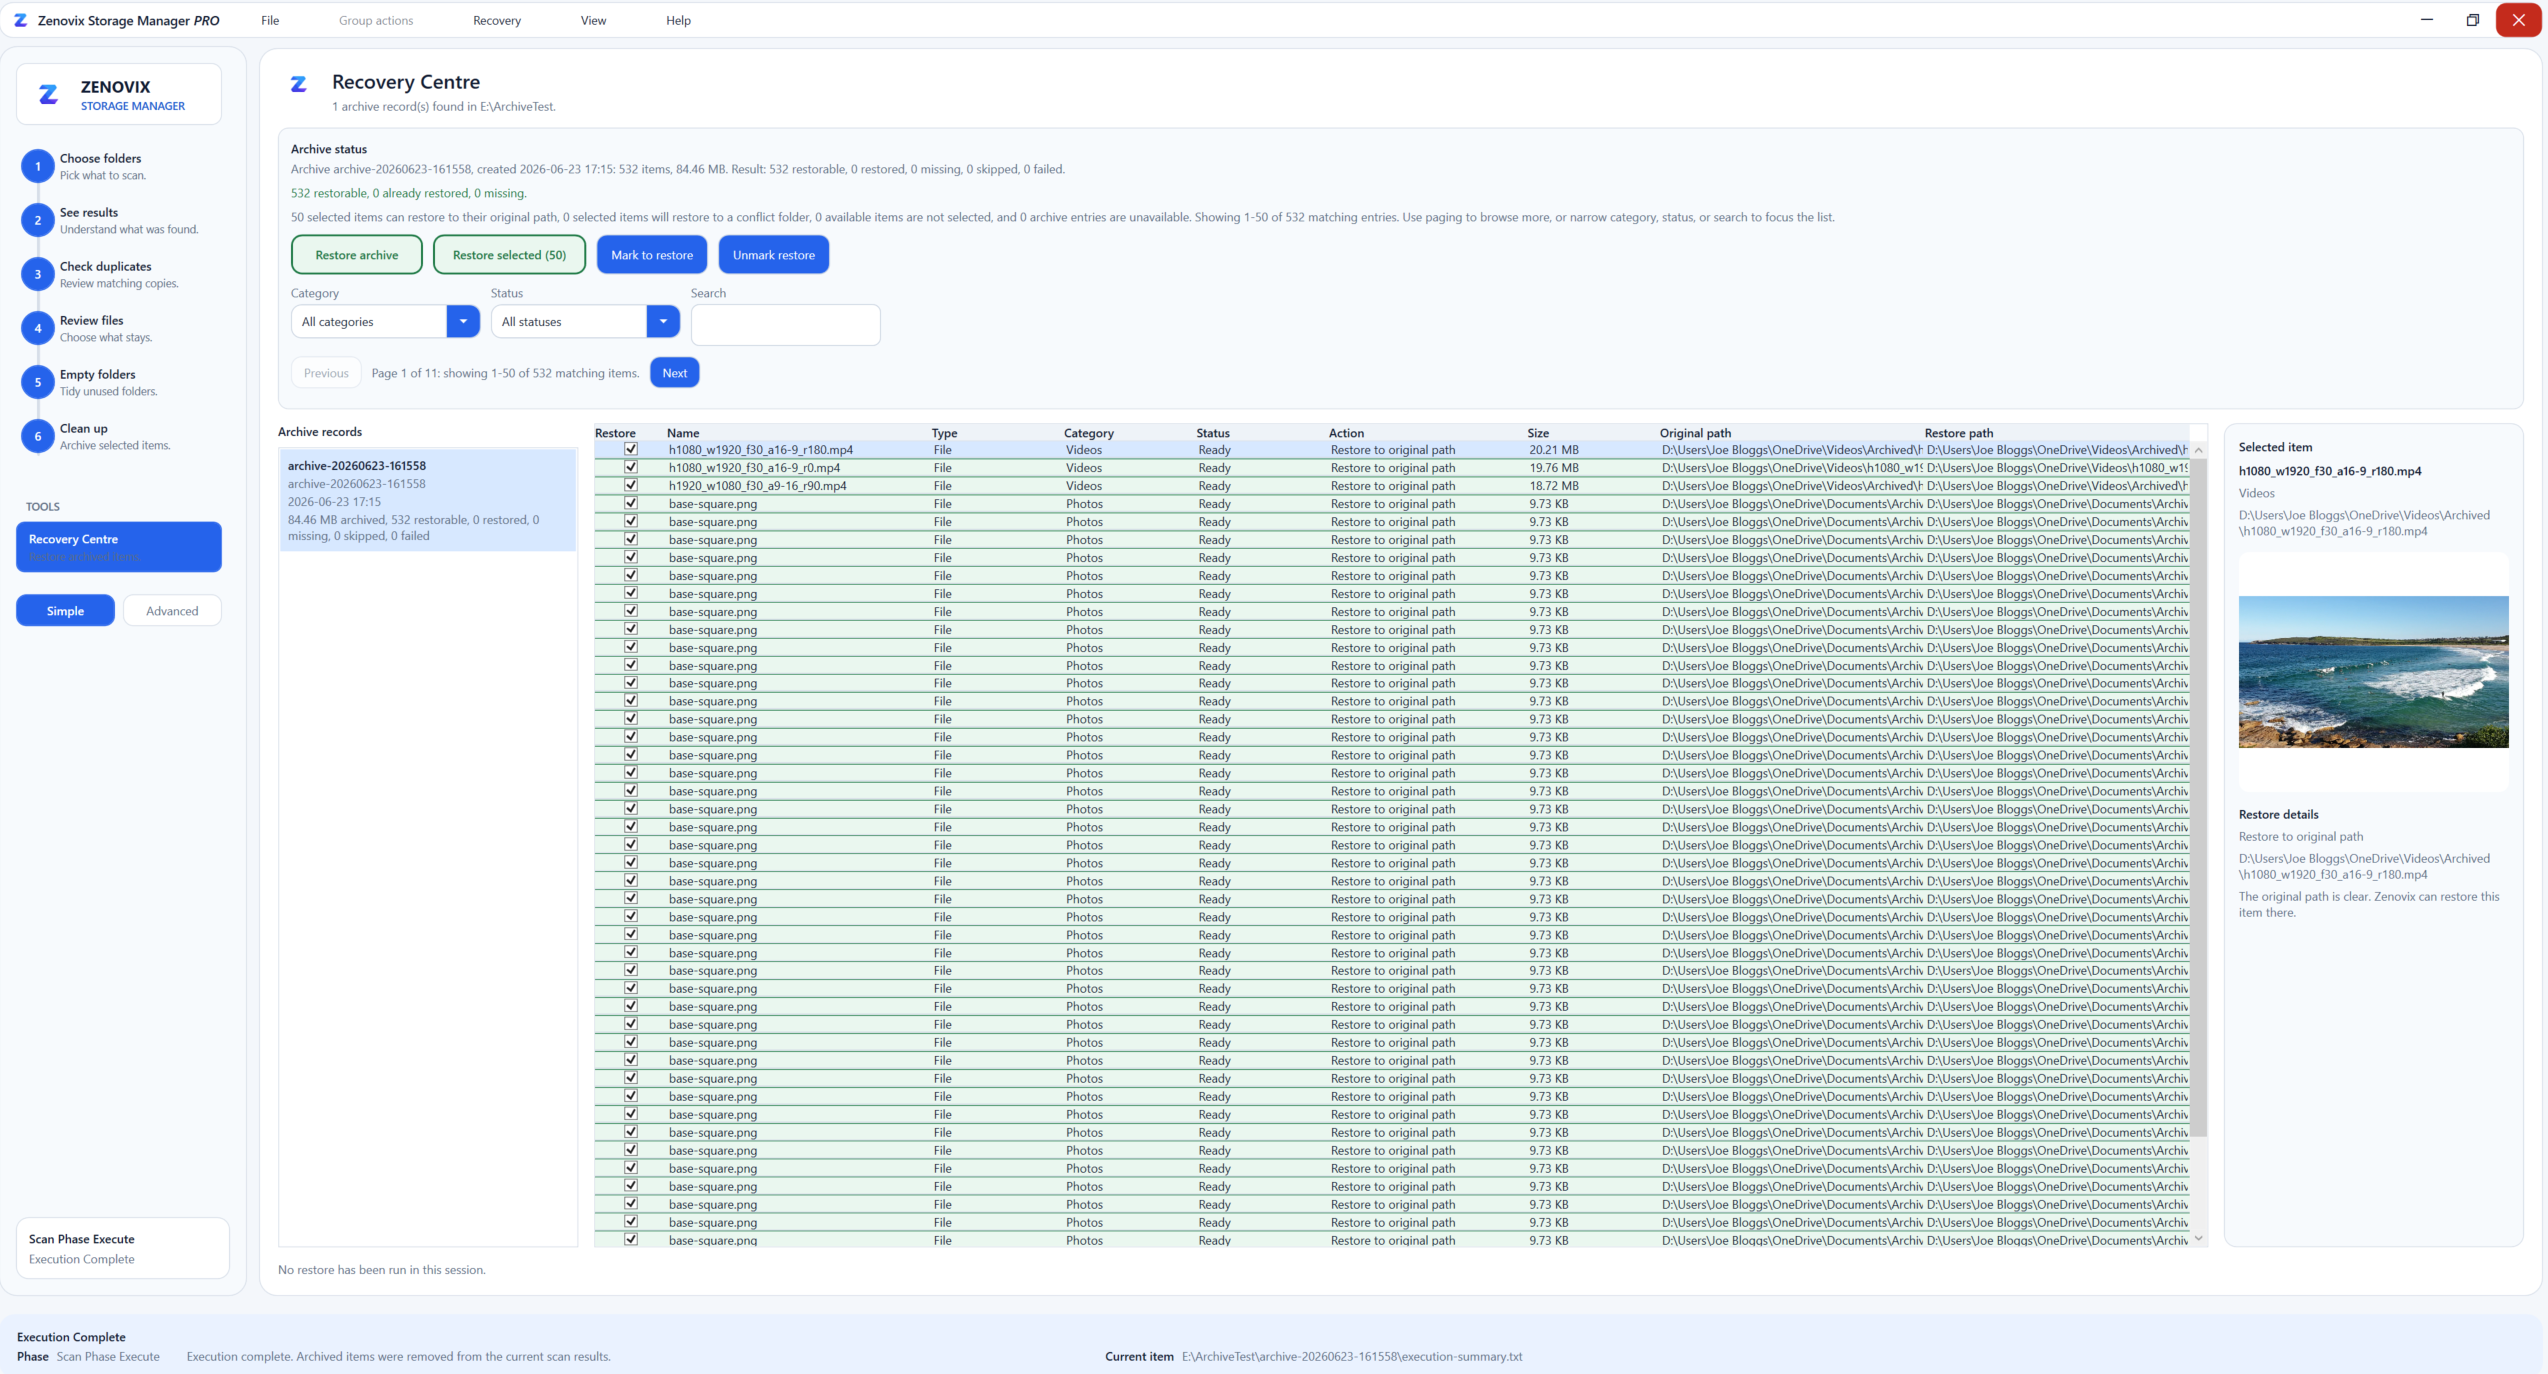
Task: Click the step 5 Empty folders circle icon
Action: [x=38, y=382]
